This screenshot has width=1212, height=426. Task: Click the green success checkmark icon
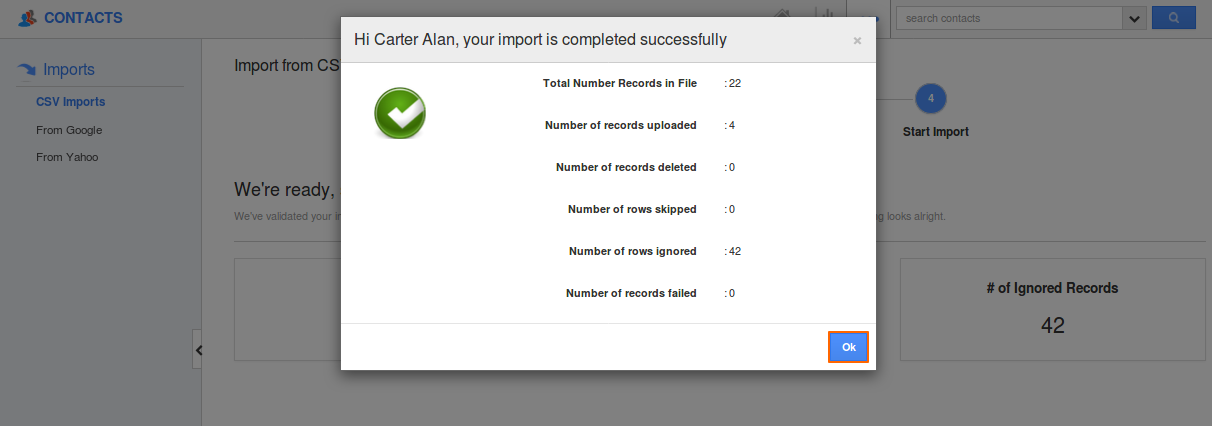[400, 112]
